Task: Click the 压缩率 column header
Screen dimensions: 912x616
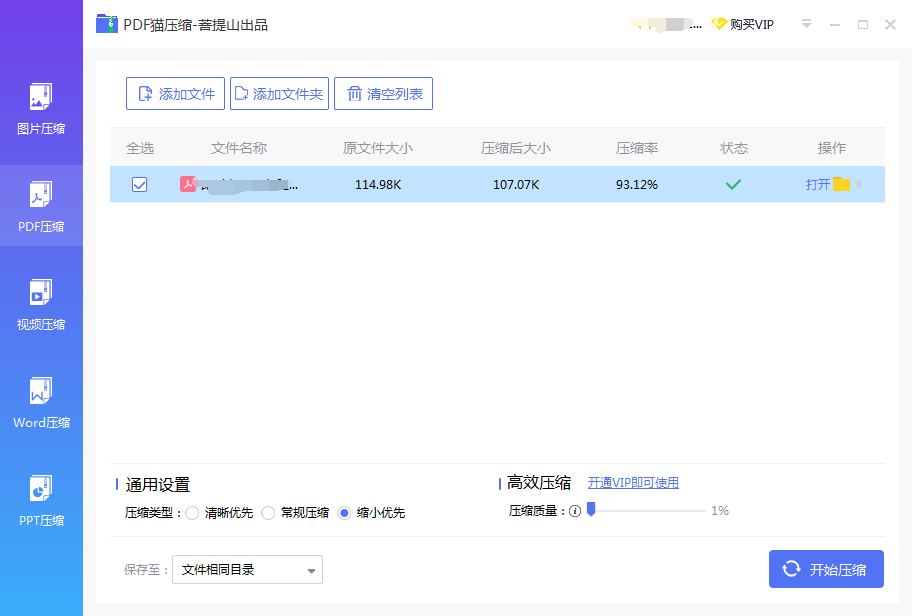Action: [637, 148]
